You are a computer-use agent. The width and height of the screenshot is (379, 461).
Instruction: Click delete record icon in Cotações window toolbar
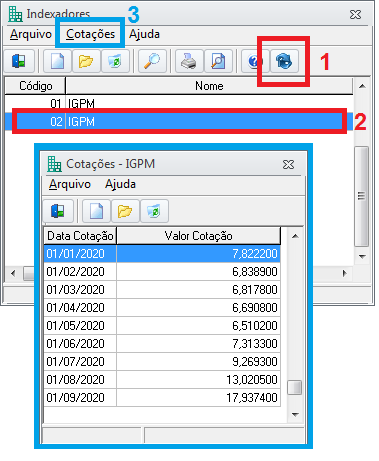click(x=154, y=211)
